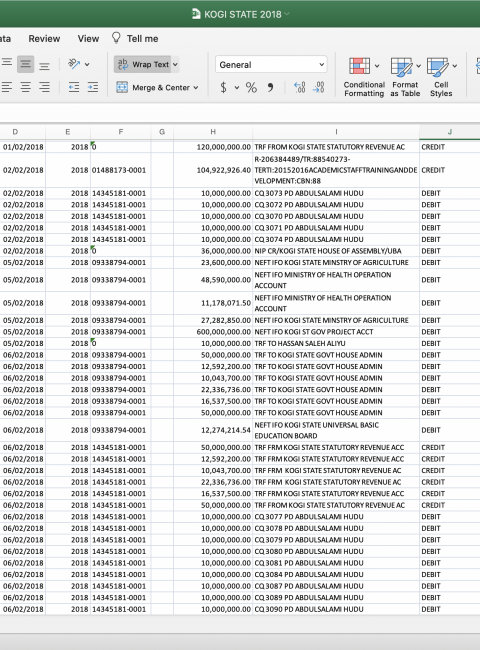Viewport: 480px width, 650px height.
Task: Center text horizontally
Action: [25, 87]
